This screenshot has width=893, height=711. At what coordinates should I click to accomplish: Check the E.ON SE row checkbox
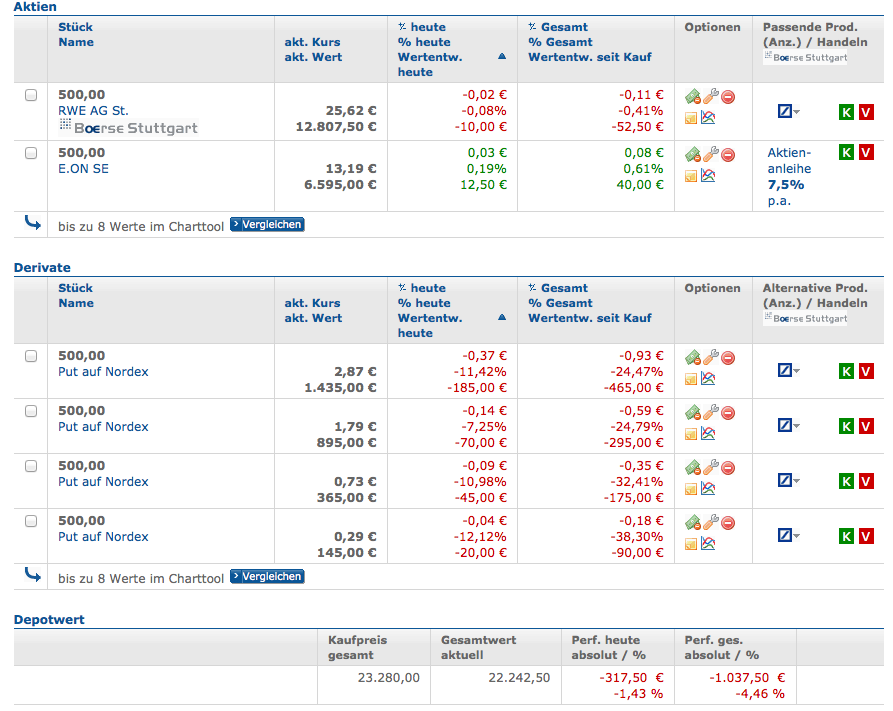[x=31, y=152]
